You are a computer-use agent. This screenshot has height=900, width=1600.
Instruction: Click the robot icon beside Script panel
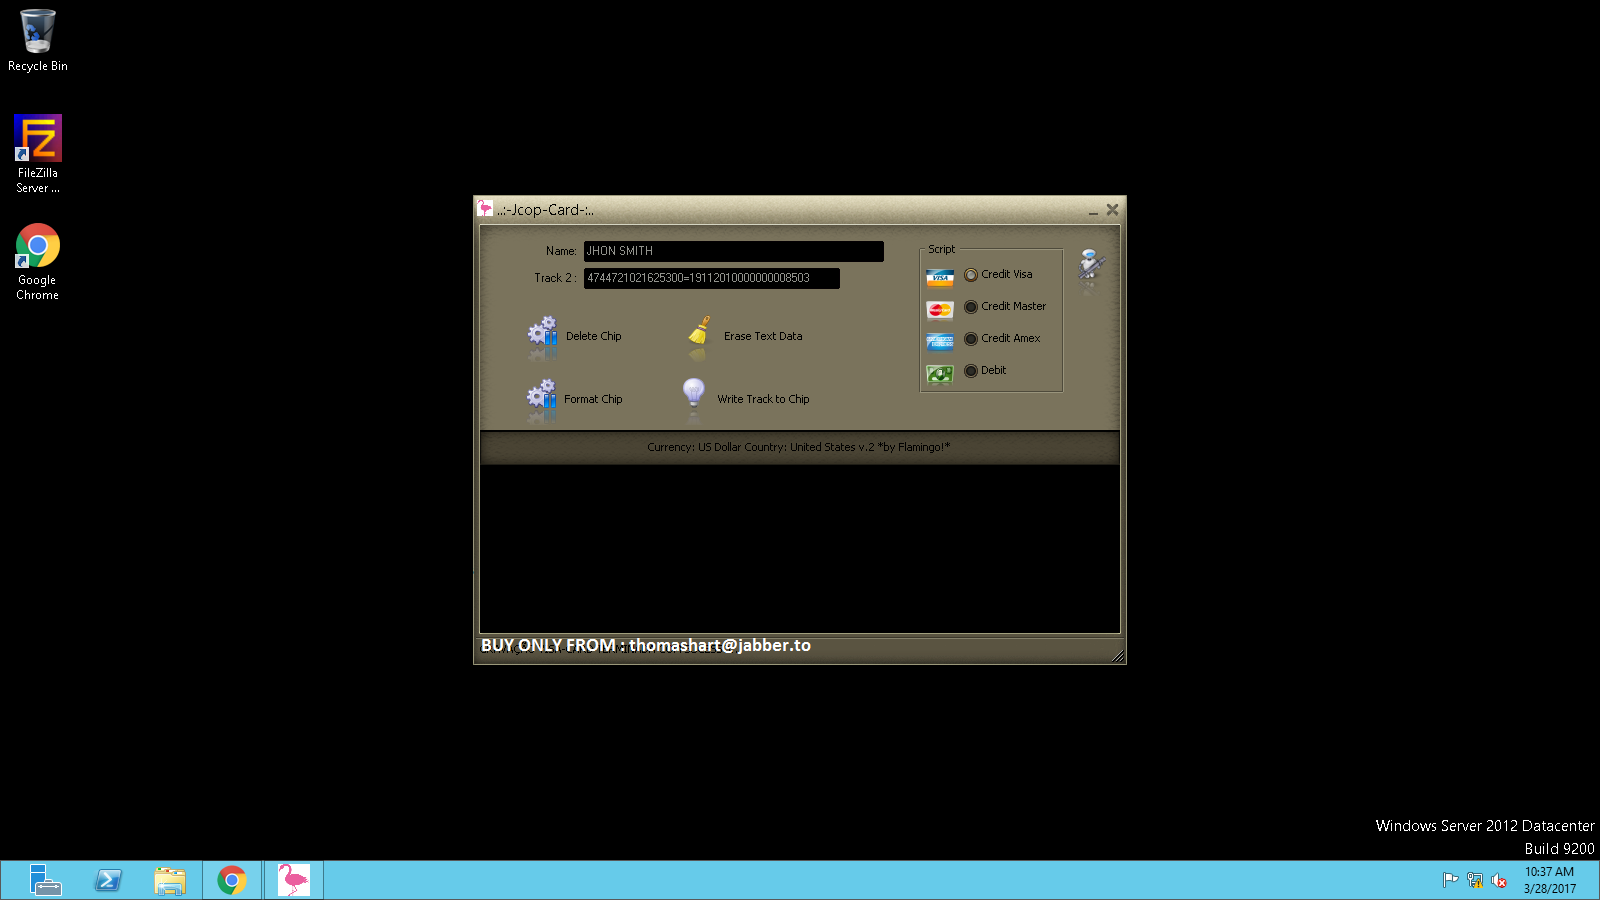tap(1090, 266)
